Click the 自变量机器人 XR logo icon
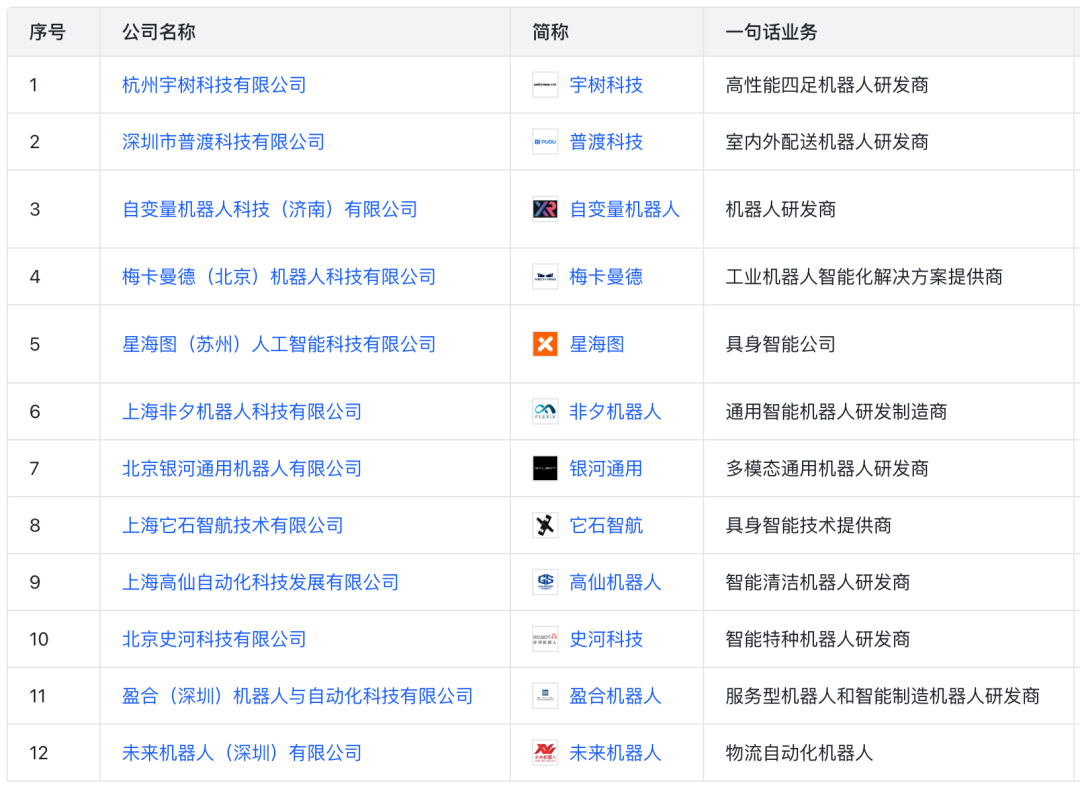Screen dimensions: 1080x791 click(545, 209)
